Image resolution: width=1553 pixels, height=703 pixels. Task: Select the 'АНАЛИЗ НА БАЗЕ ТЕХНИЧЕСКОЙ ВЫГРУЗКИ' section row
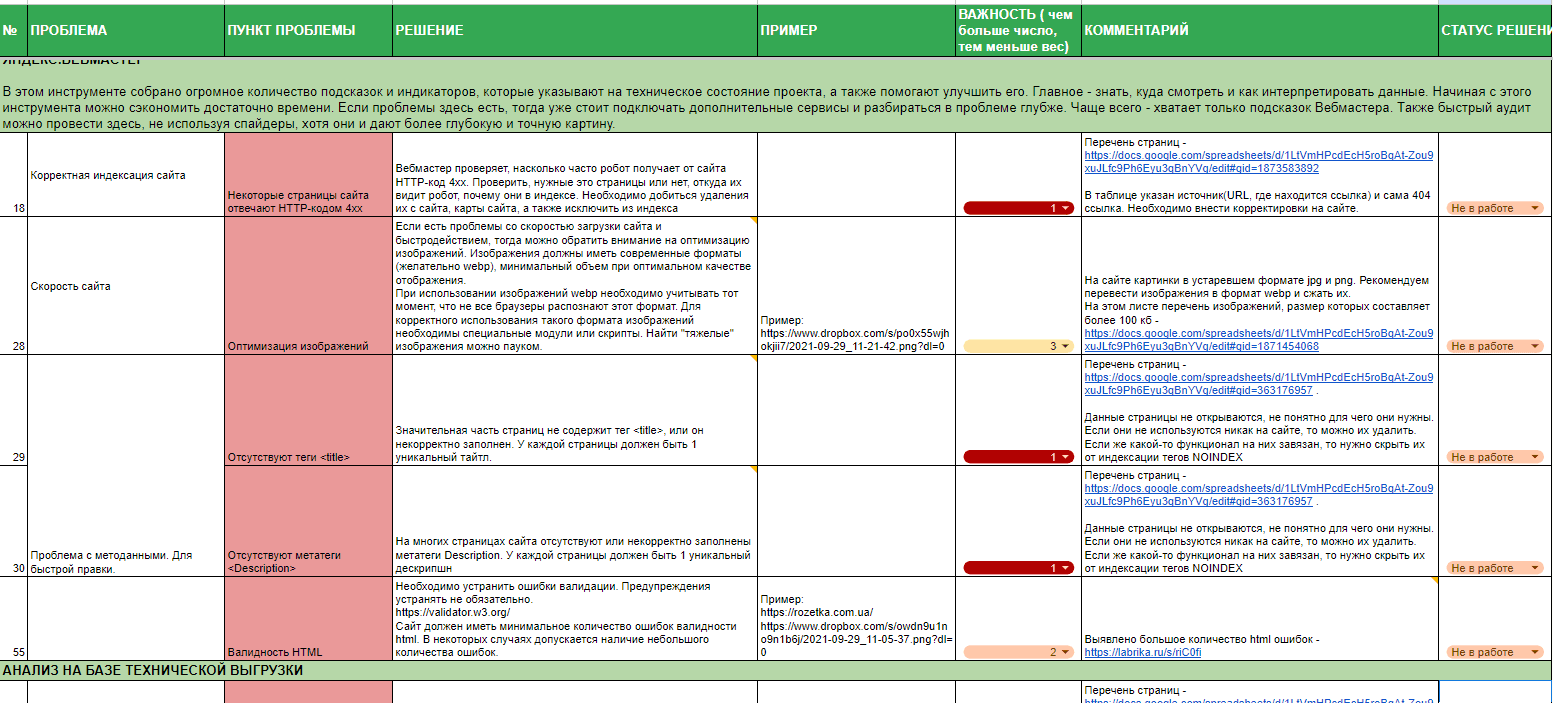776,670
